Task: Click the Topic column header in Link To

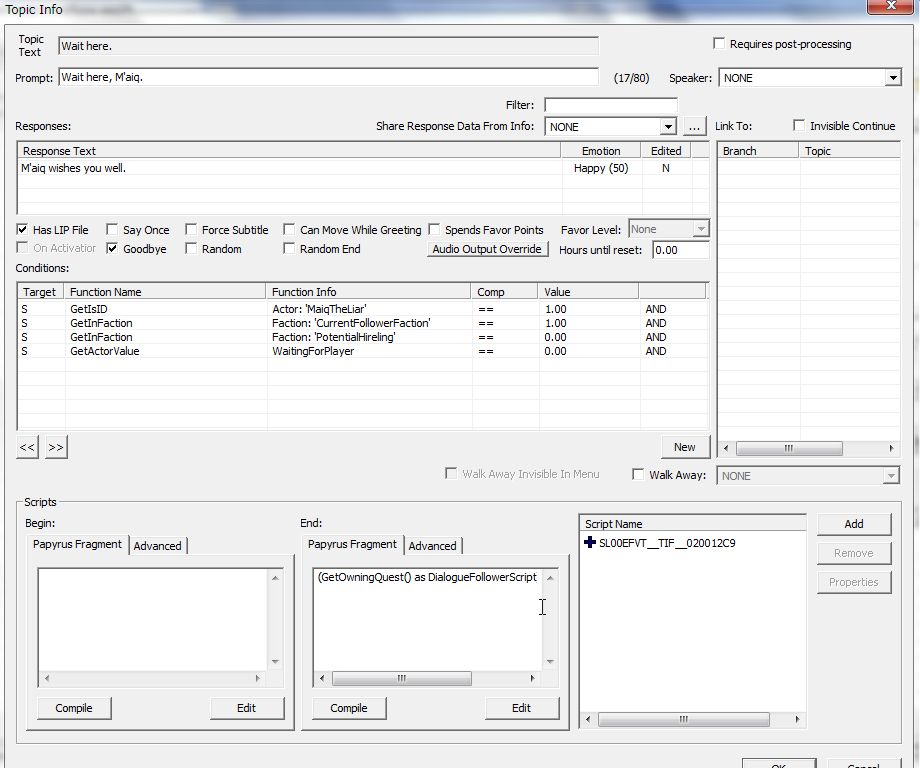Action: pyautogui.click(x=850, y=151)
